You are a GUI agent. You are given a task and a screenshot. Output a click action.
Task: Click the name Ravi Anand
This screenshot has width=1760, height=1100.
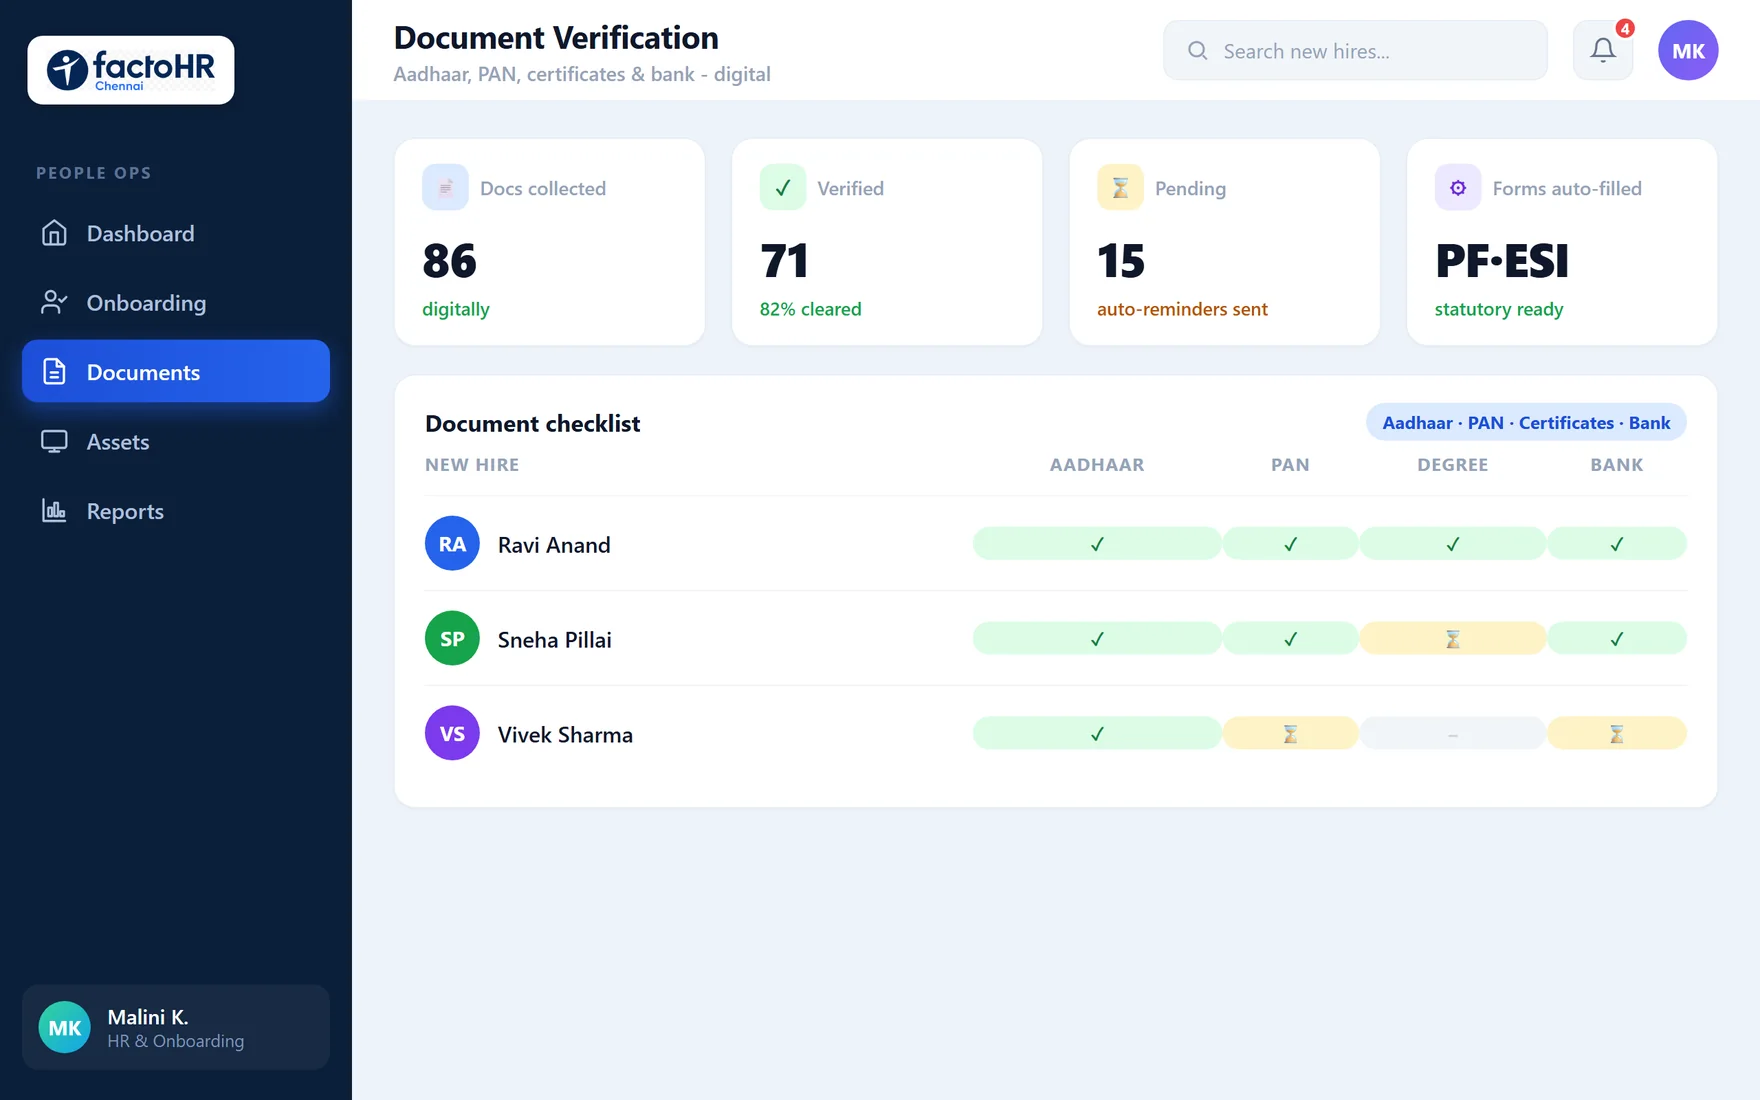(554, 544)
